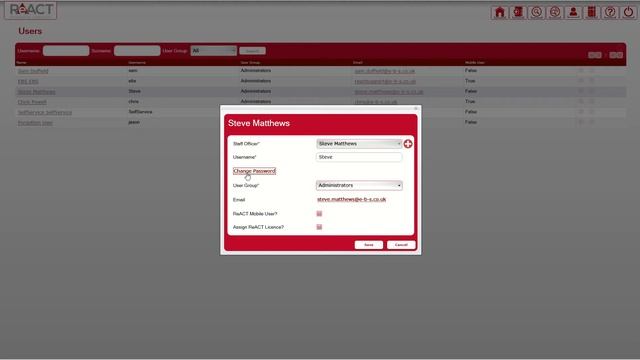The image size is (640, 360).
Task: Open the magnifier search icon in top toolbar
Action: [x=536, y=12]
